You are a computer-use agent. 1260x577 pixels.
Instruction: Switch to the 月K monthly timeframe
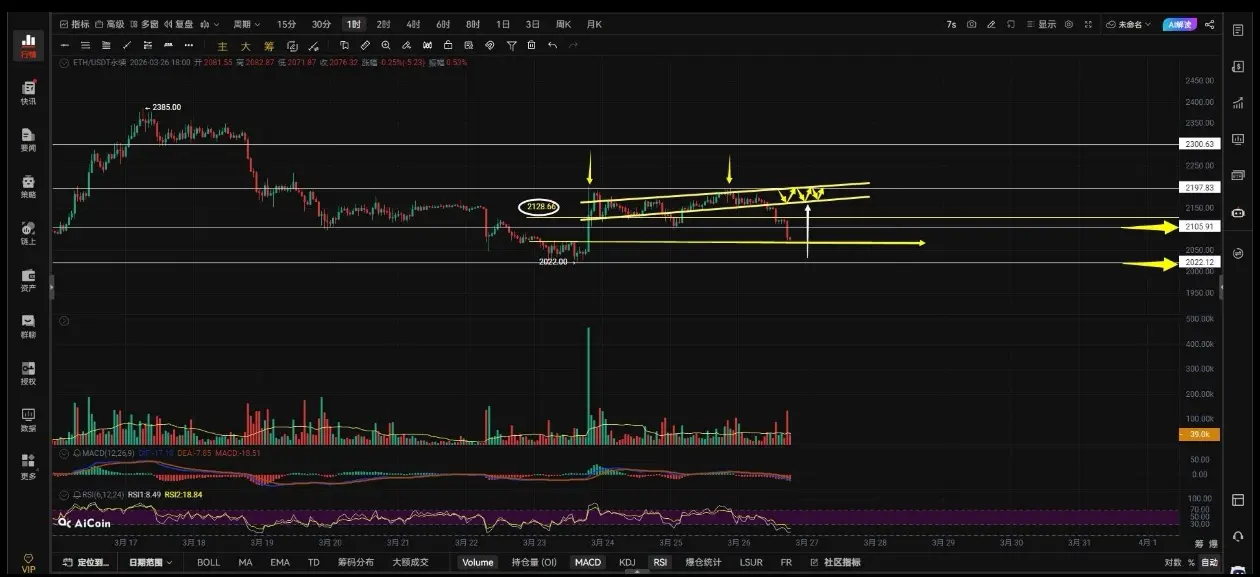(593, 24)
